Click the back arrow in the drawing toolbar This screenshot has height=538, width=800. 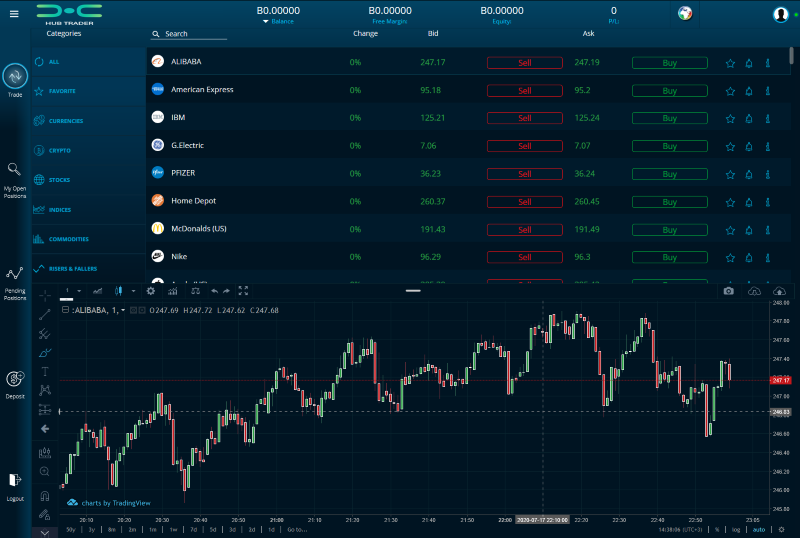tap(45, 429)
